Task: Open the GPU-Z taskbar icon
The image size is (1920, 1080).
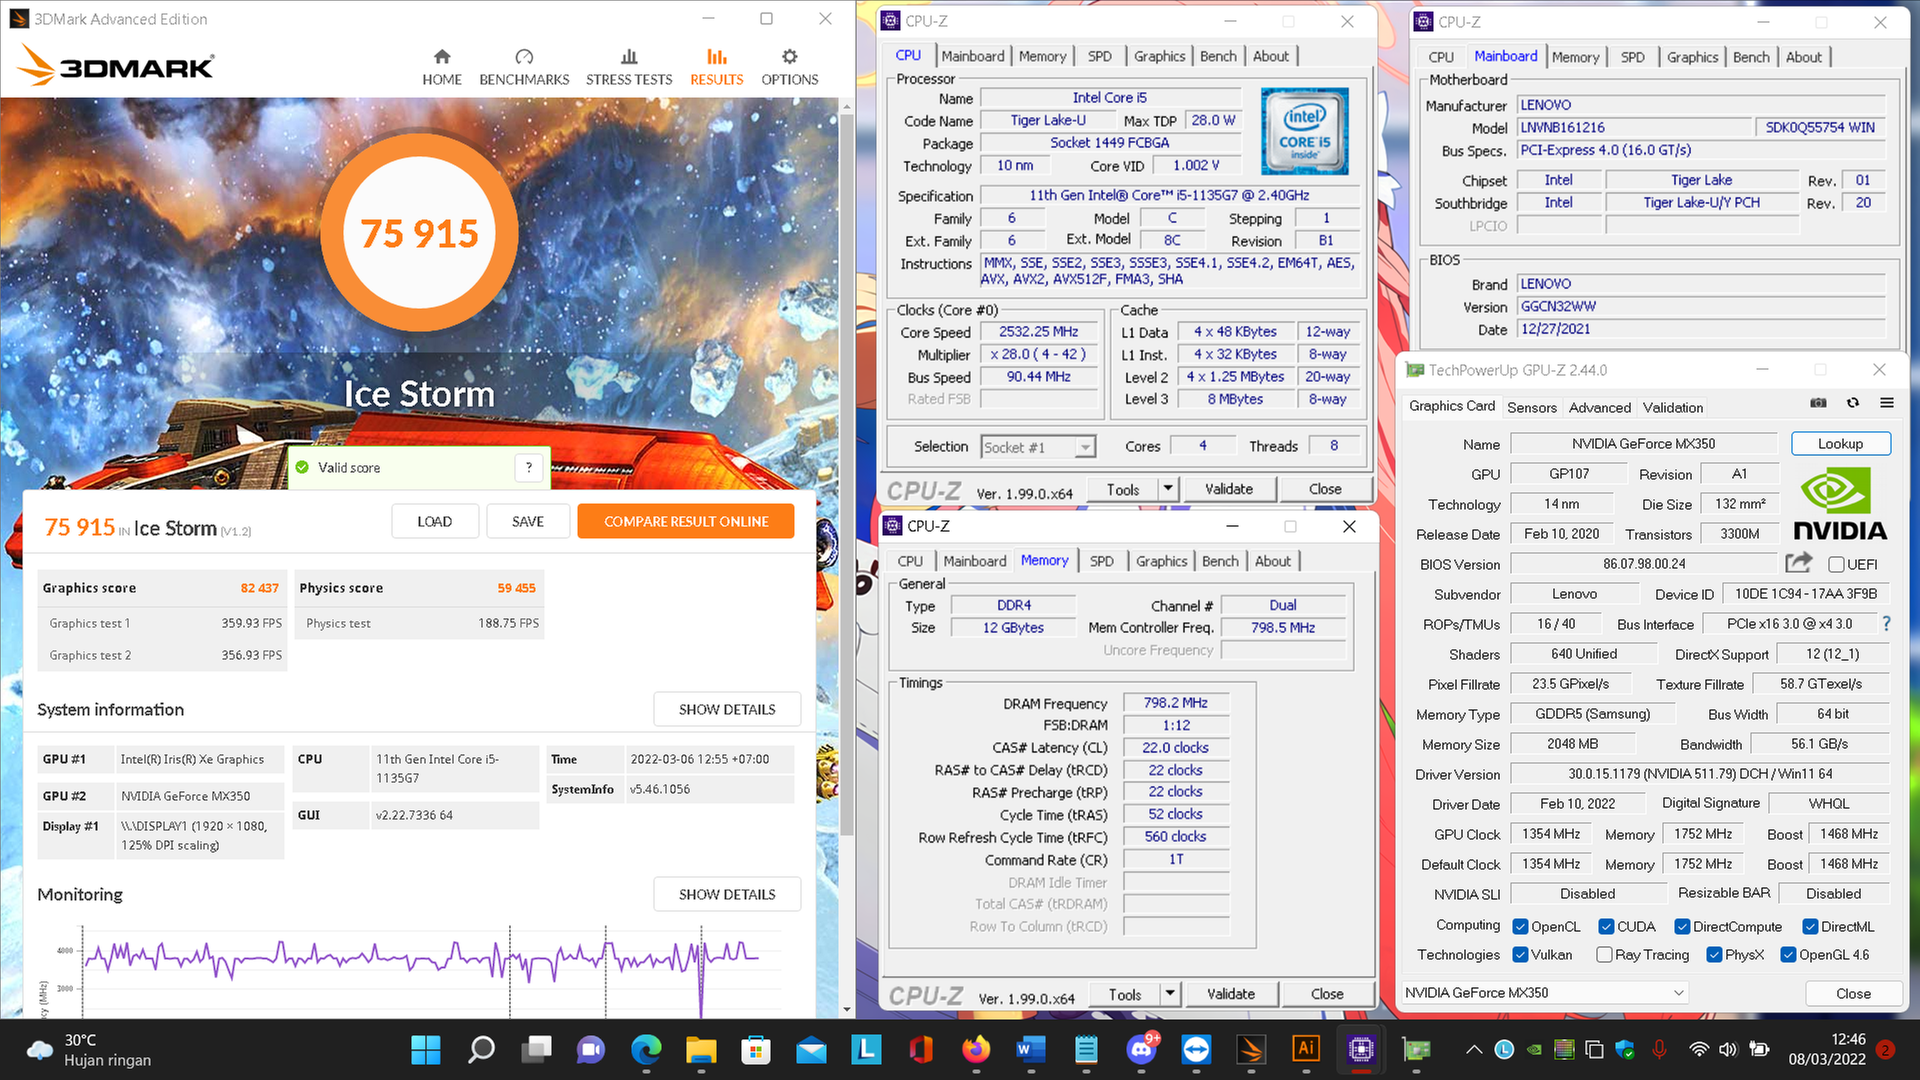Action: pos(1416,1049)
